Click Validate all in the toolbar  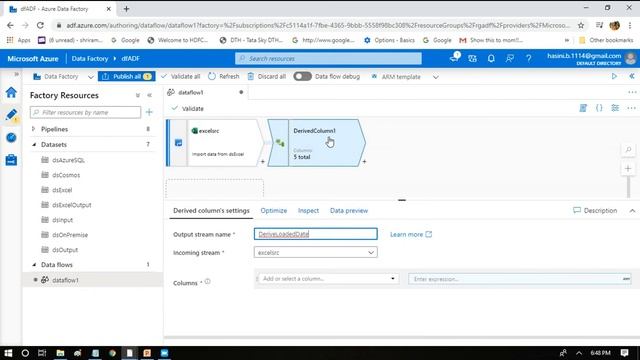click(180, 76)
